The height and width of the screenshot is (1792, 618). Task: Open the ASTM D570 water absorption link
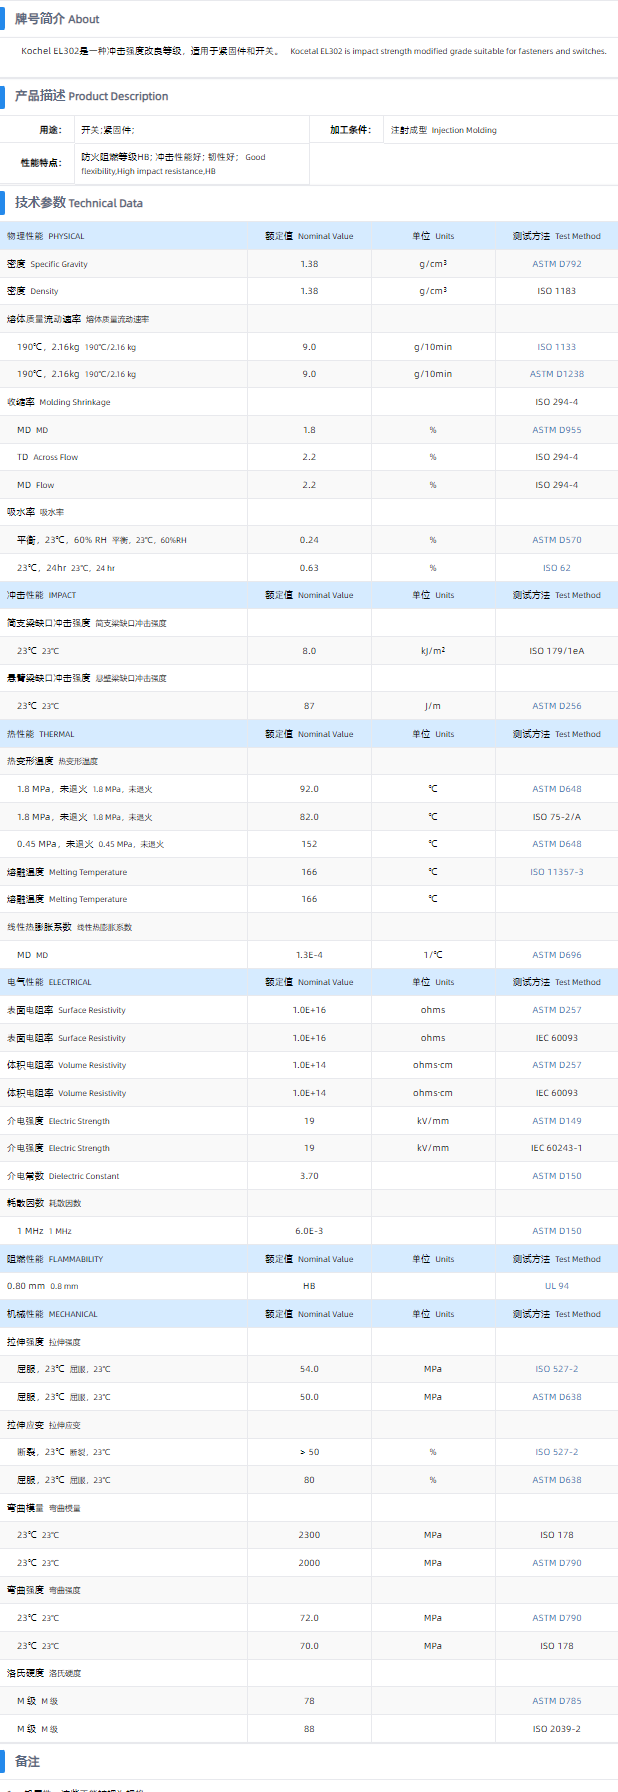coord(556,540)
